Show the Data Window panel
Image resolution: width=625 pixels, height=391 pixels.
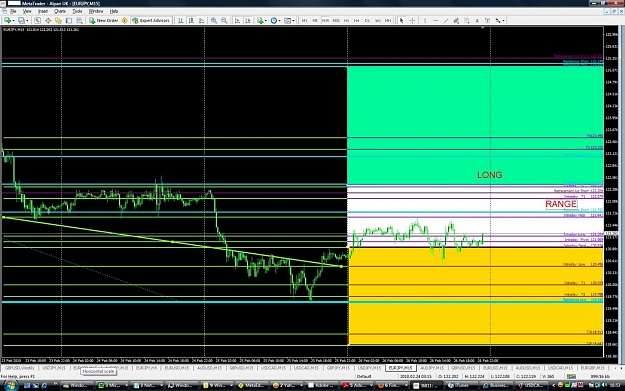point(48,20)
